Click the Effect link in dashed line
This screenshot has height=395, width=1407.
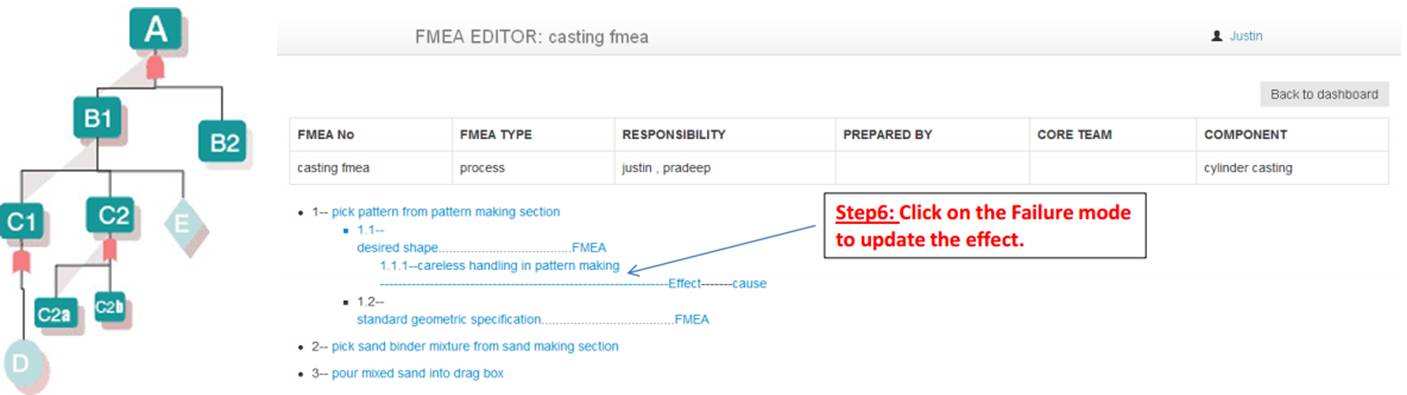[684, 283]
